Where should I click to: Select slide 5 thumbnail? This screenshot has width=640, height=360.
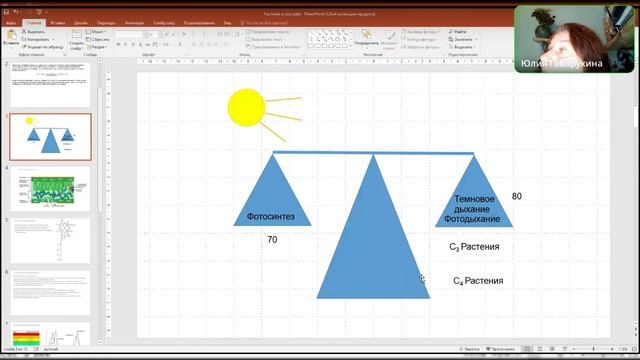50,241
